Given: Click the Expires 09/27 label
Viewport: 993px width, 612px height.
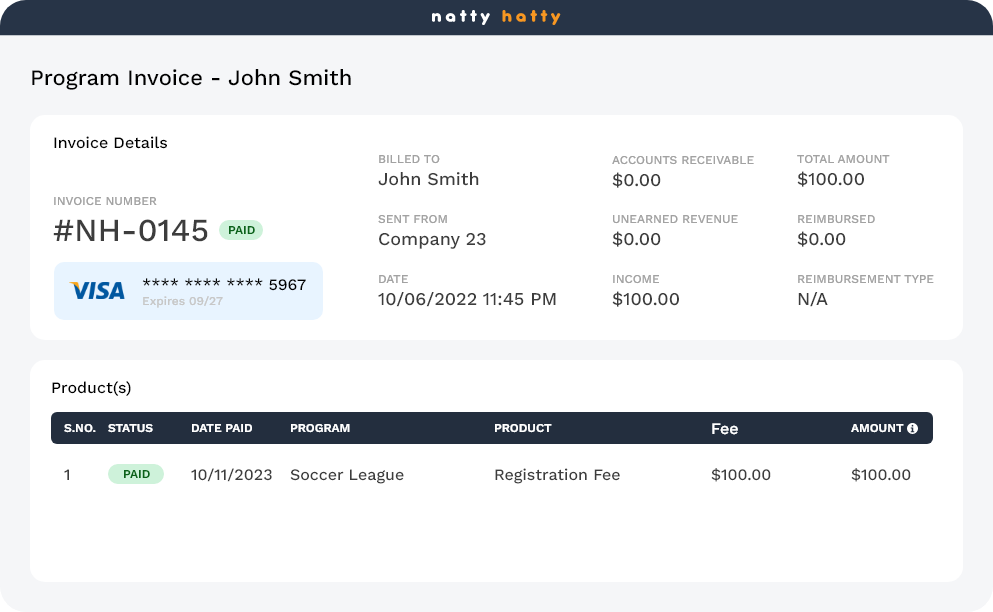Looking at the screenshot, I should click(x=187, y=301).
